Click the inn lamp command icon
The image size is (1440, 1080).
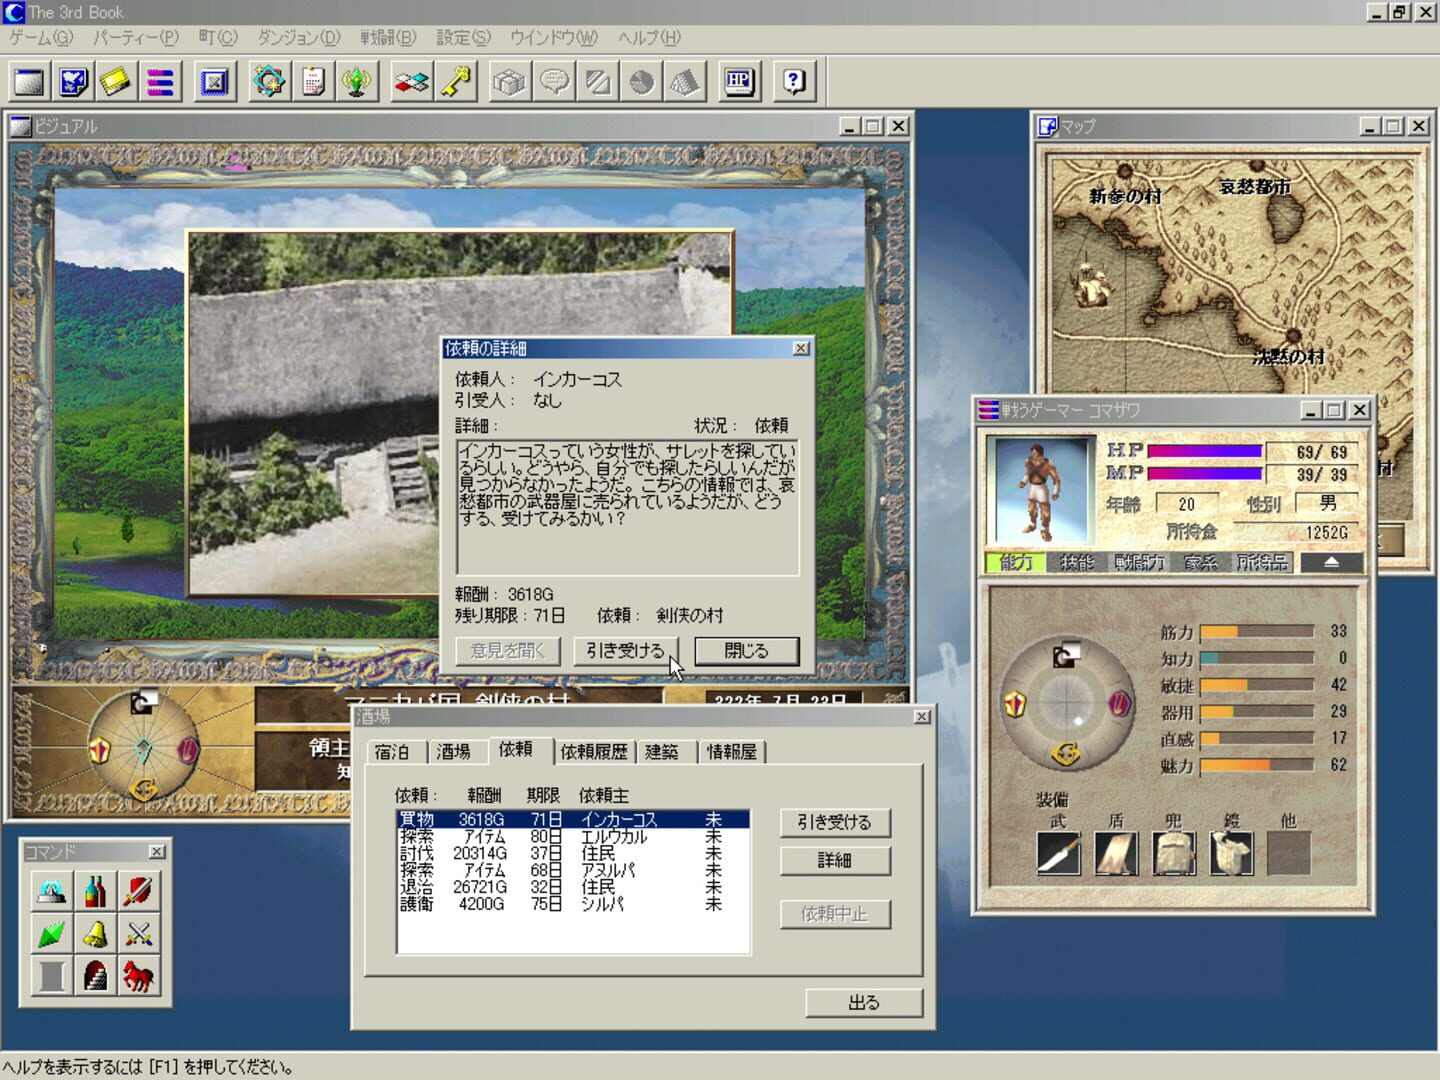click(x=52, y=892)
